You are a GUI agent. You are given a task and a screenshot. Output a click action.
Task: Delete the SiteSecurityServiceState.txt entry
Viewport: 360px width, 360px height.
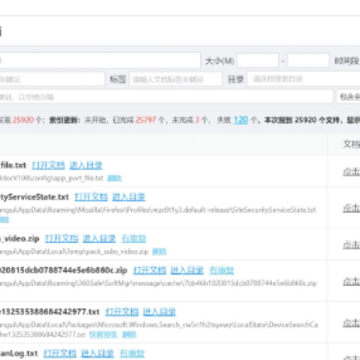4,220
